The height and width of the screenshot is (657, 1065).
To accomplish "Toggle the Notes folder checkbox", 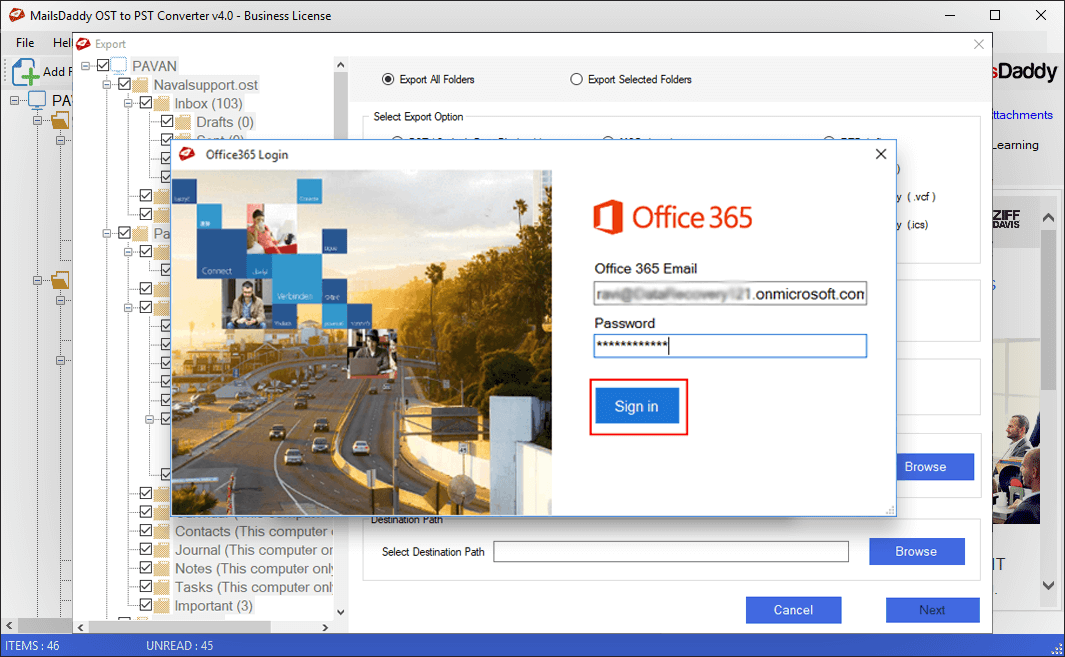I will [145, 567].
